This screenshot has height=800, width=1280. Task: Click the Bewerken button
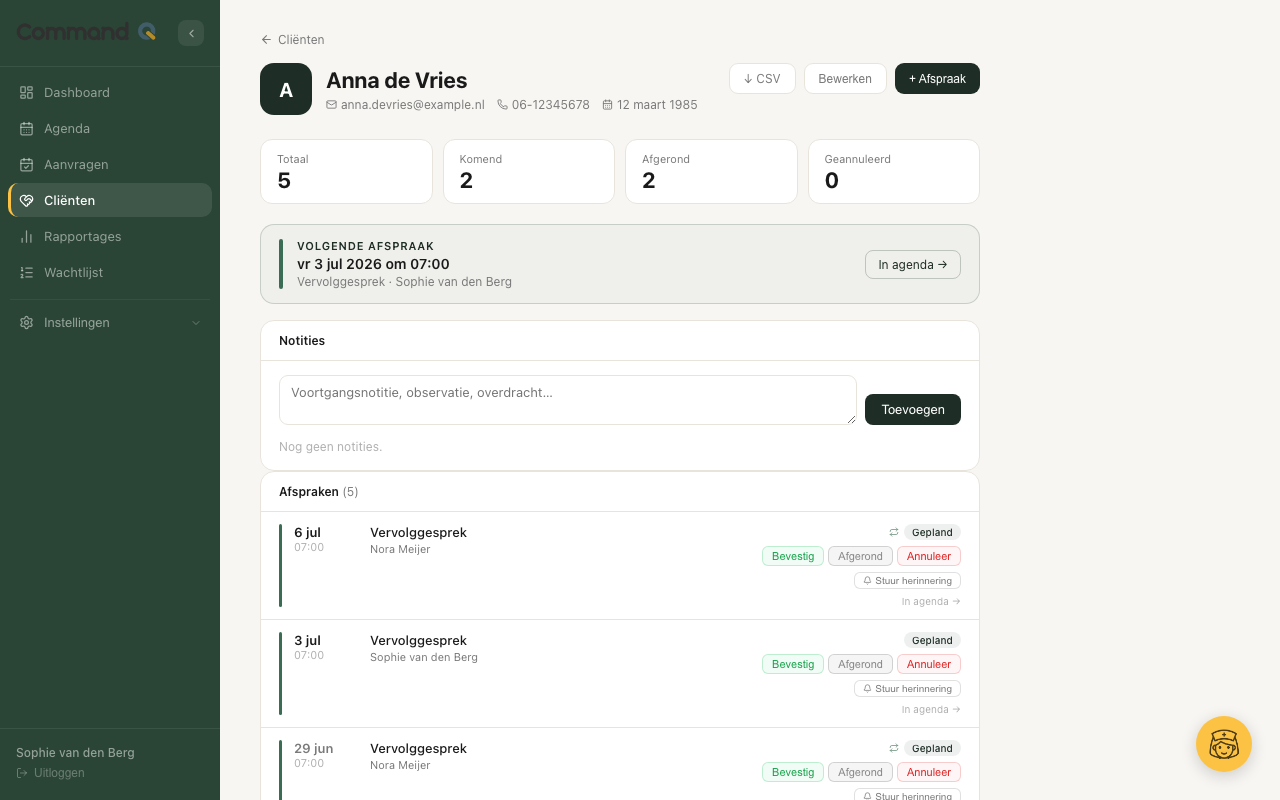click(x=845, y=78)
